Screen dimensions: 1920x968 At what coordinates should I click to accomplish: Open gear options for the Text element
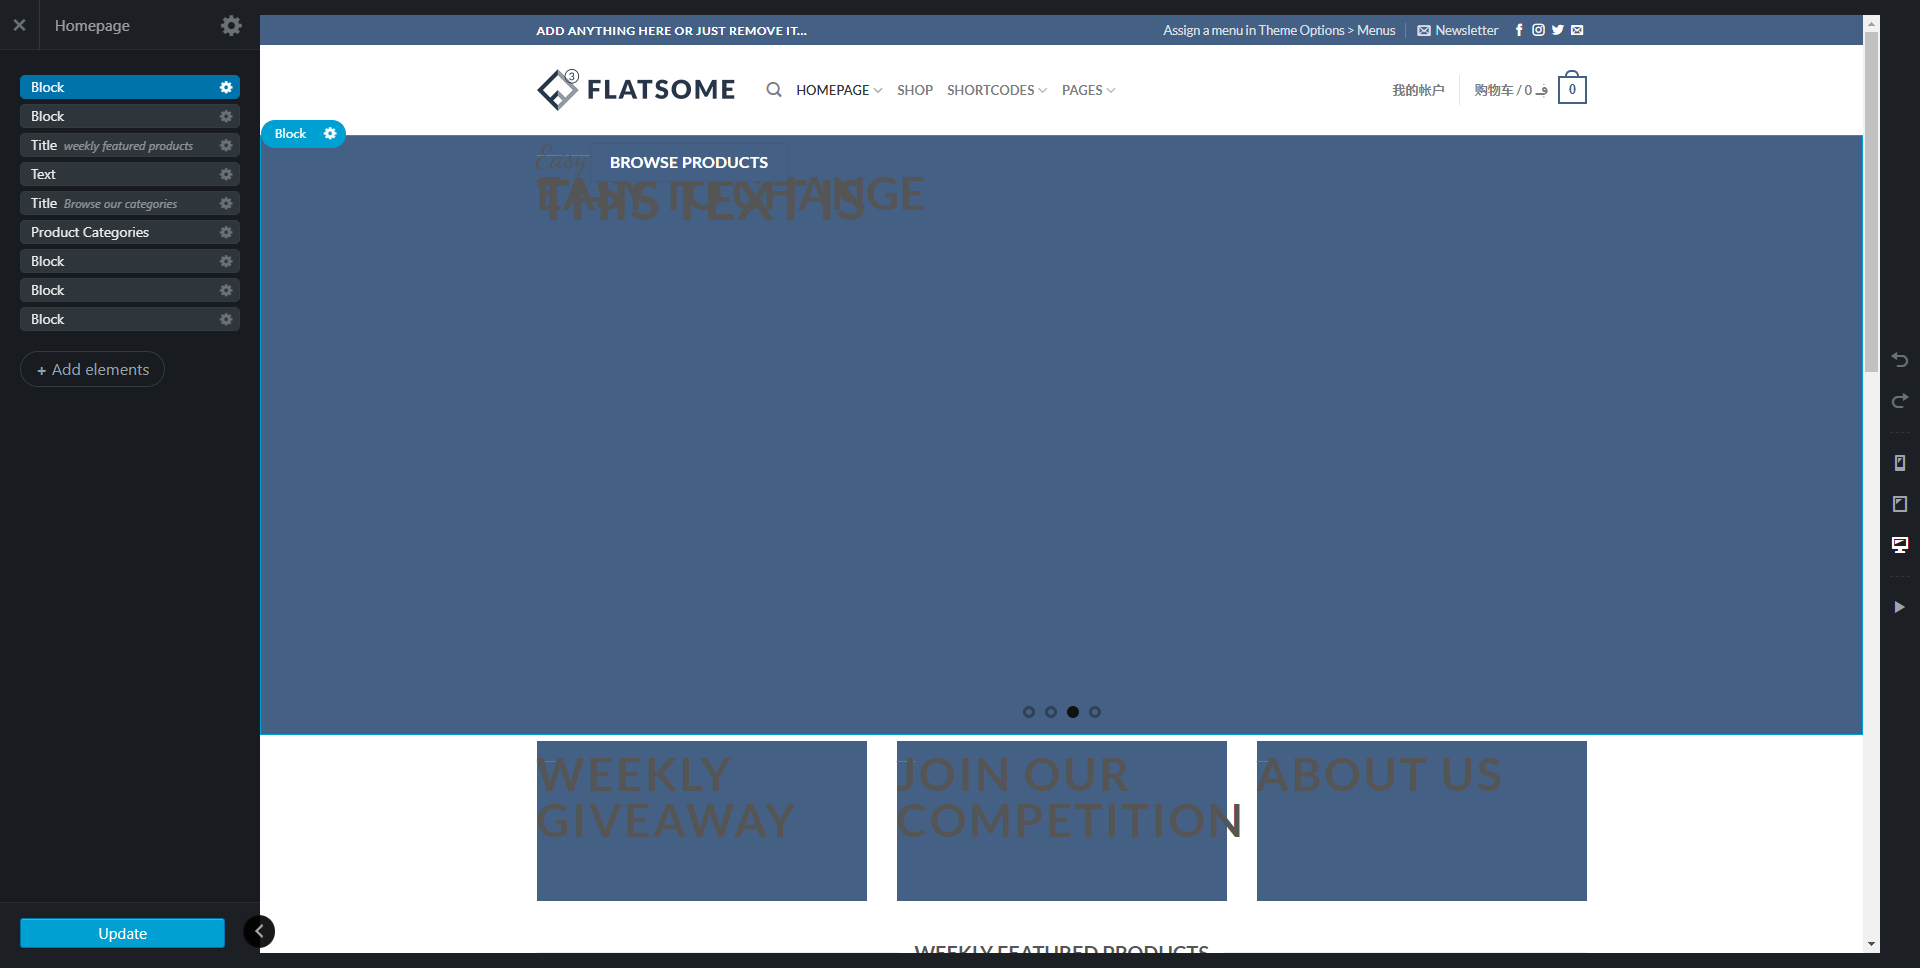226,175
